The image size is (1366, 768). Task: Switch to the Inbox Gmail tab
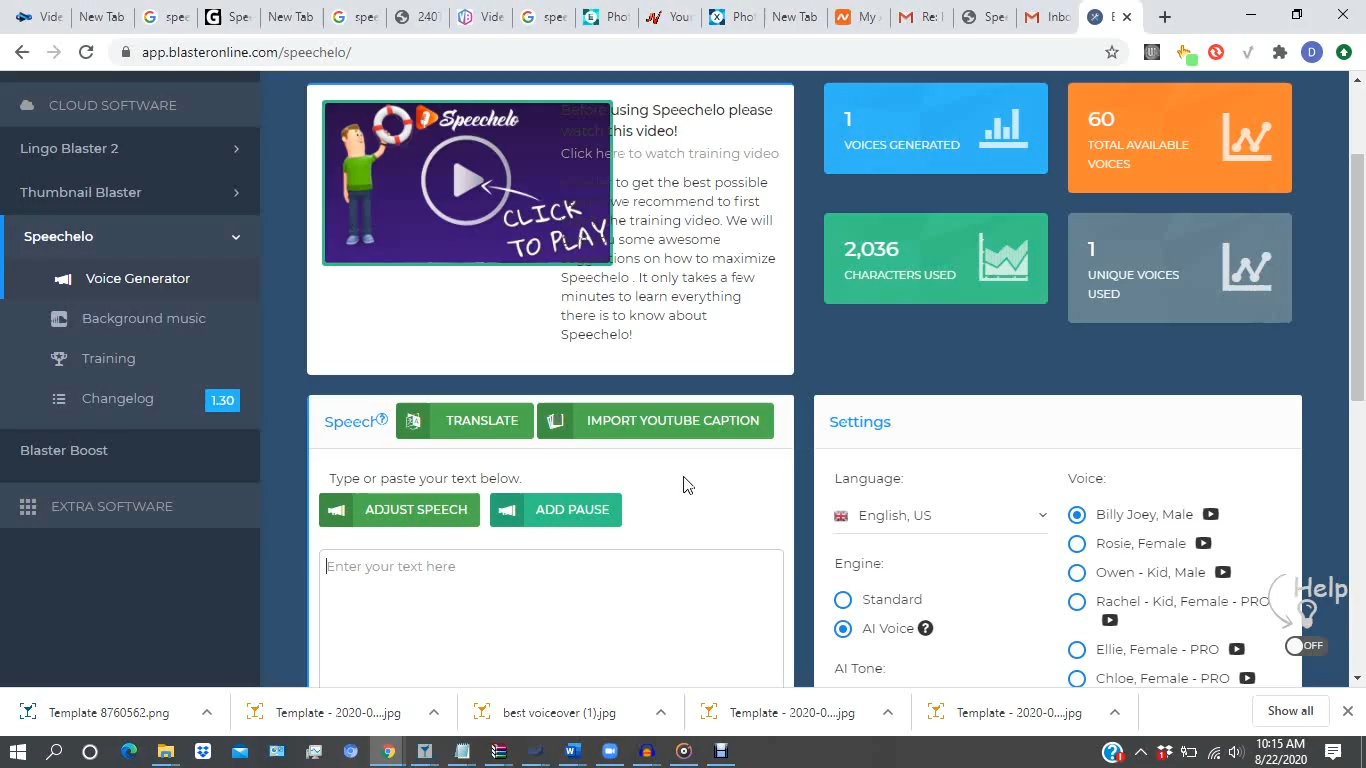click(1047, 17)
